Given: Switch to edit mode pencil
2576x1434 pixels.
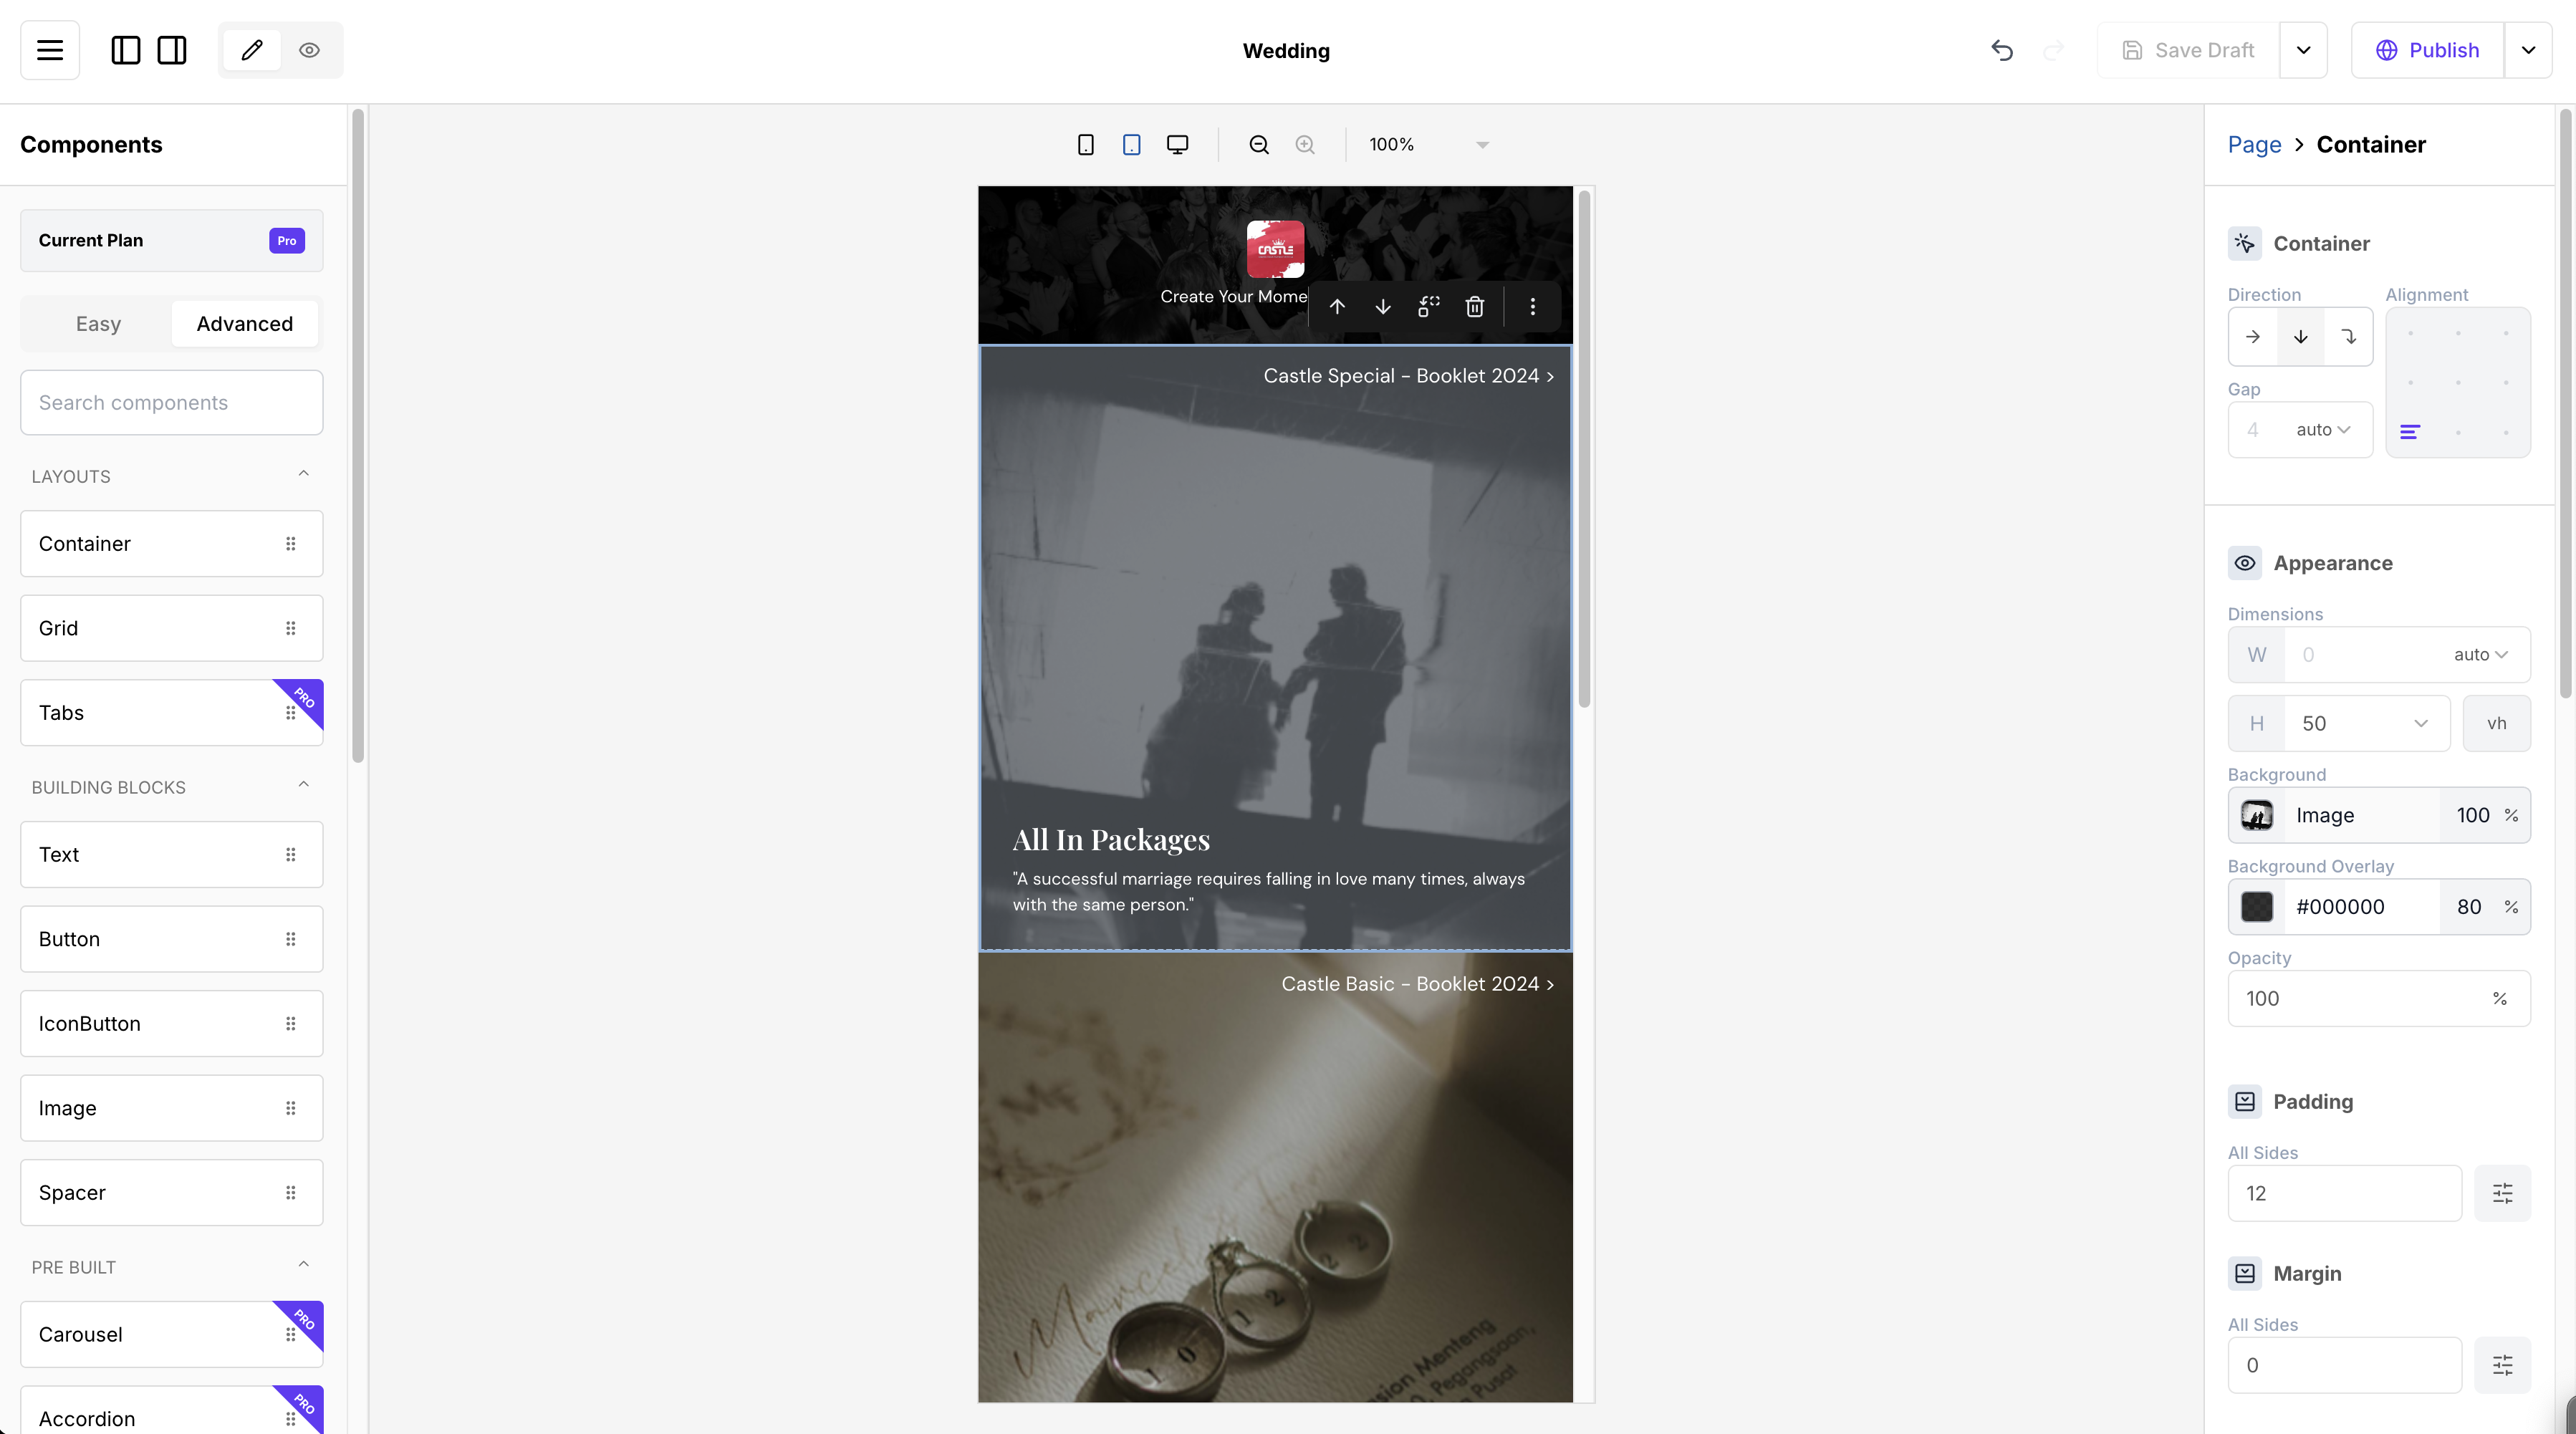Looking at the screenshot, I should pyautogui.click(x=252, y=50).
